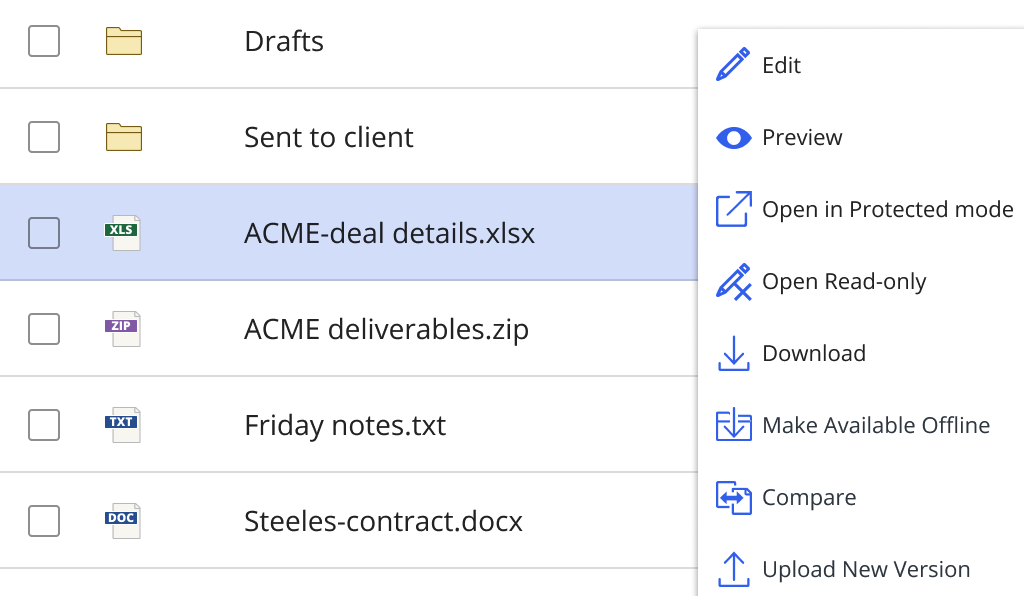Toggle the Steeles-contract.docx checkbox

(44, 521)
